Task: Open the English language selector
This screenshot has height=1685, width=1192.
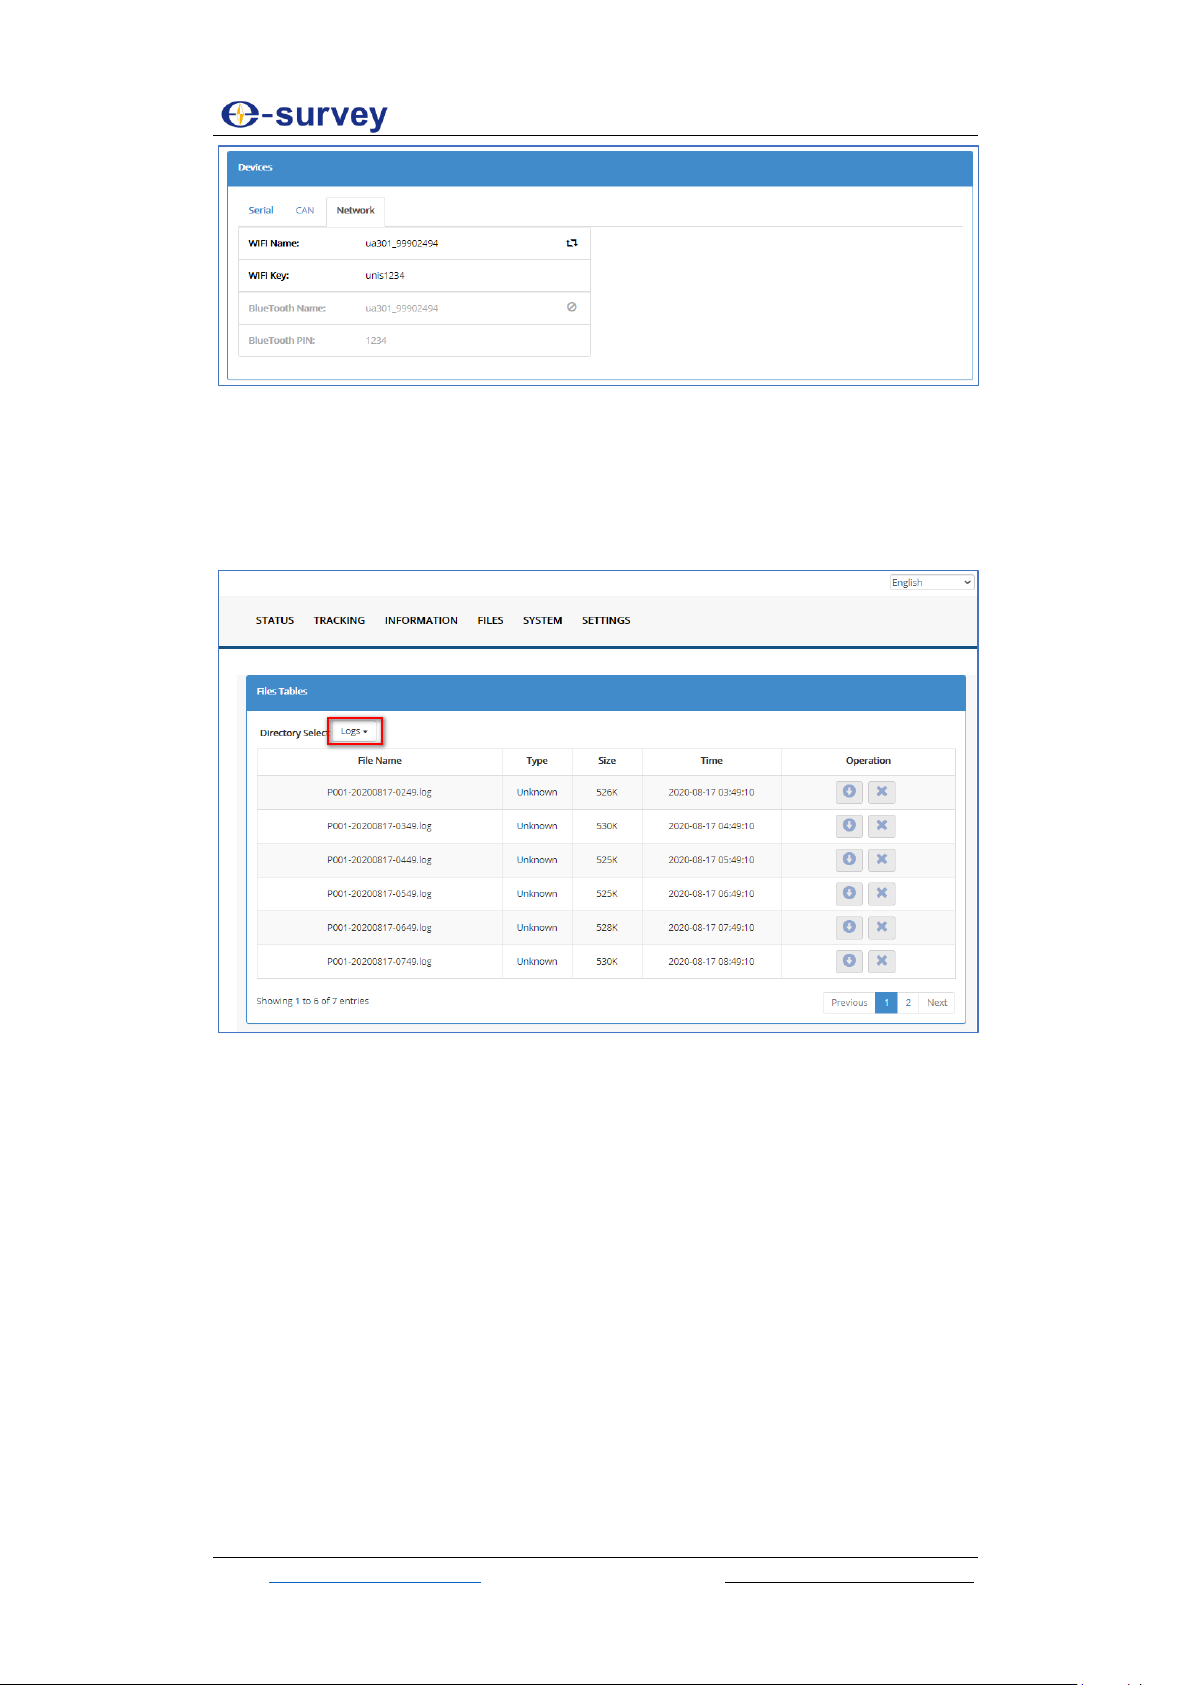Action: pos(931,582)
